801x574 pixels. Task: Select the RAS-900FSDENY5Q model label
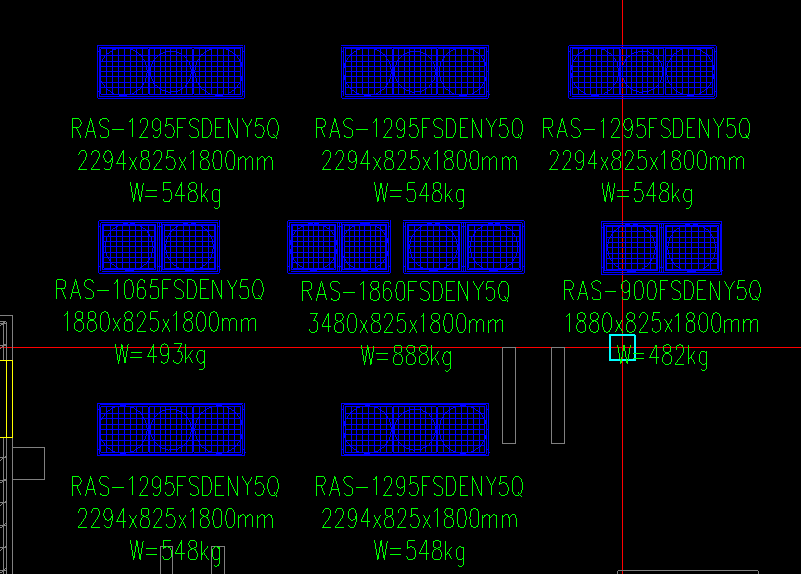[662, 291]
